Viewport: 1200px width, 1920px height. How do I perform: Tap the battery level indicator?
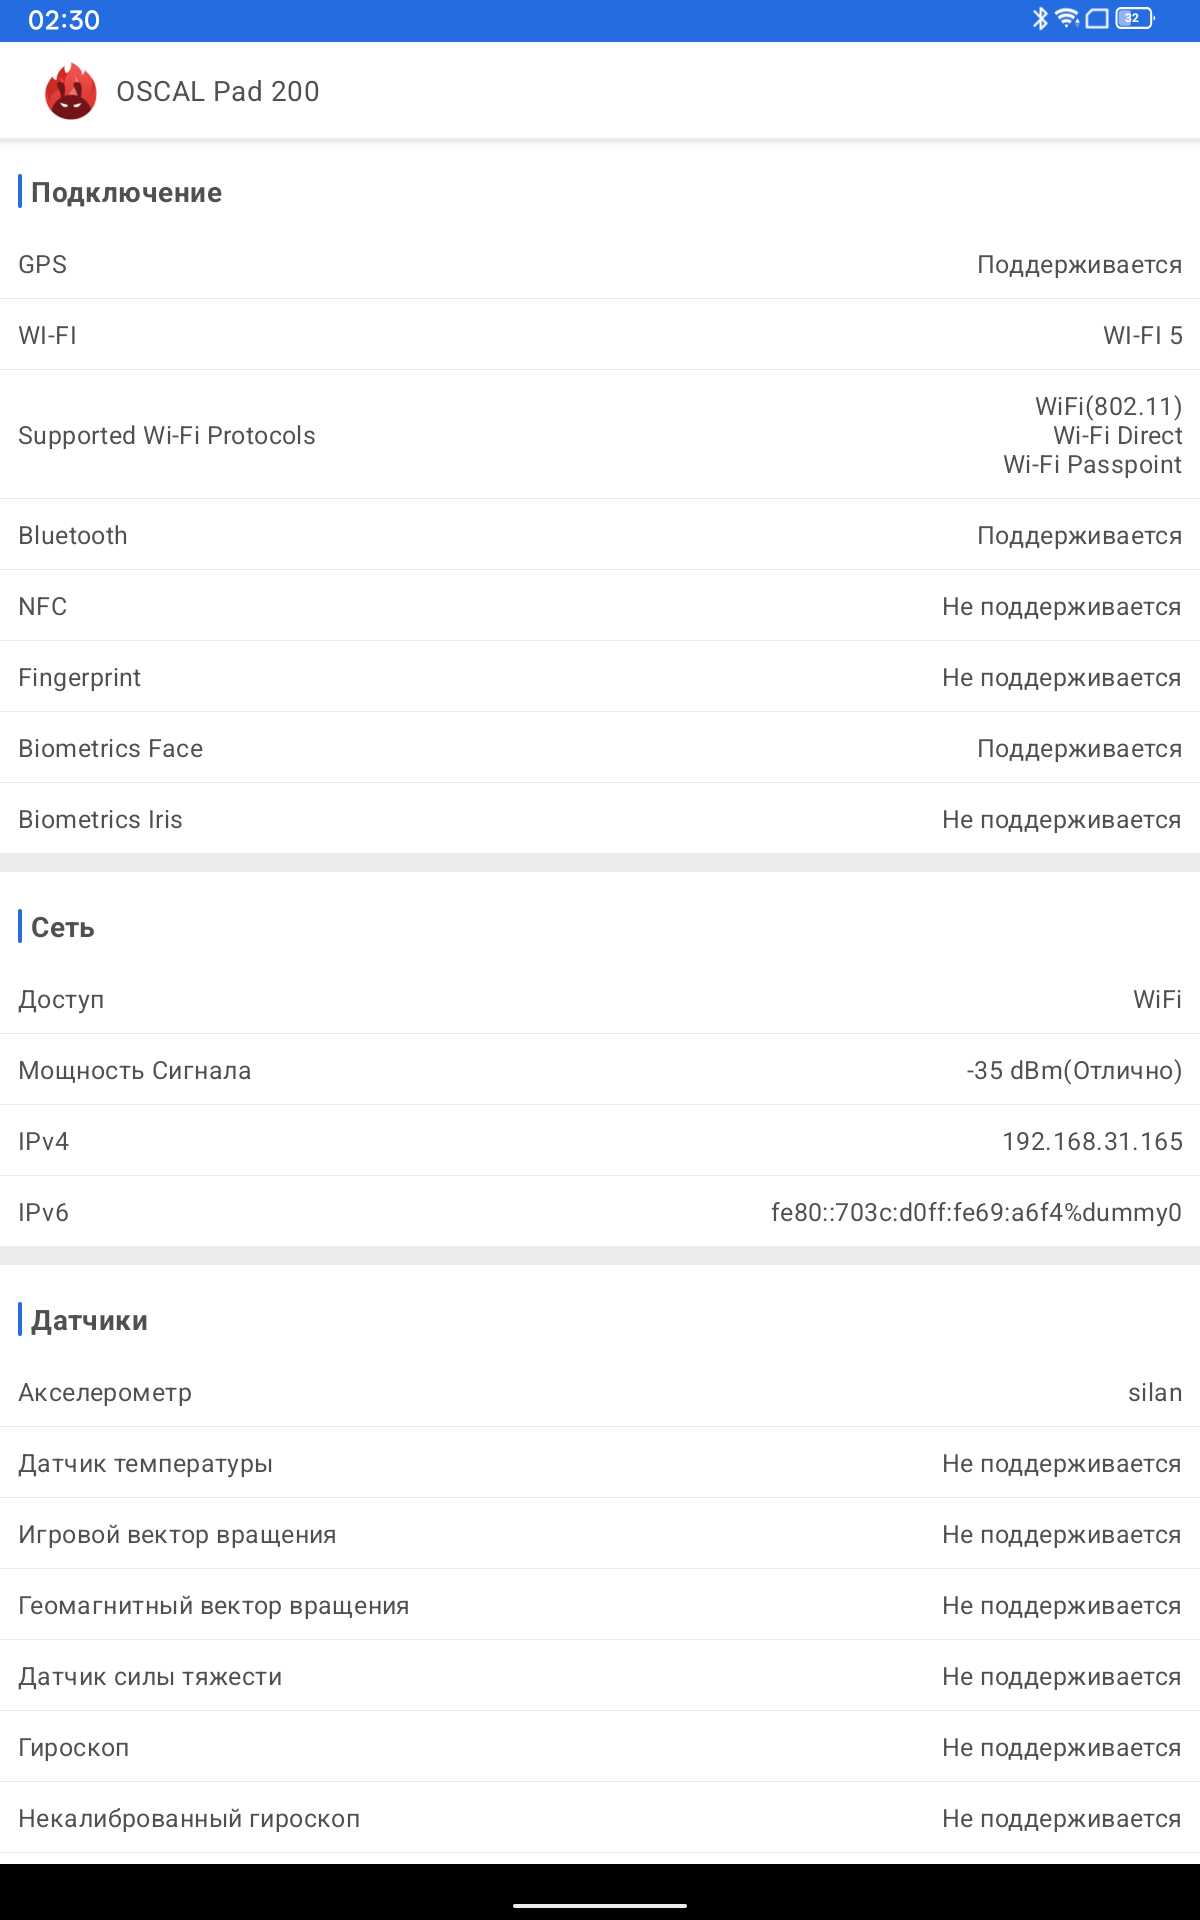[x=1134, y=18]
